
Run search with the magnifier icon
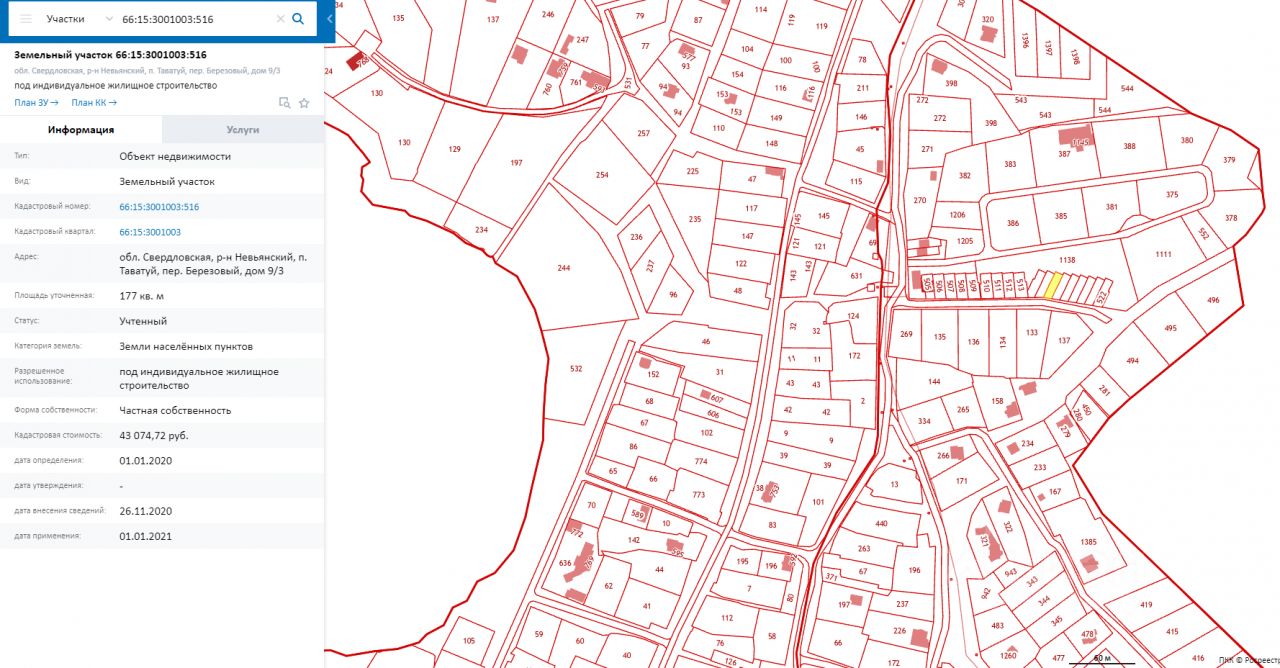pos(298,19)
